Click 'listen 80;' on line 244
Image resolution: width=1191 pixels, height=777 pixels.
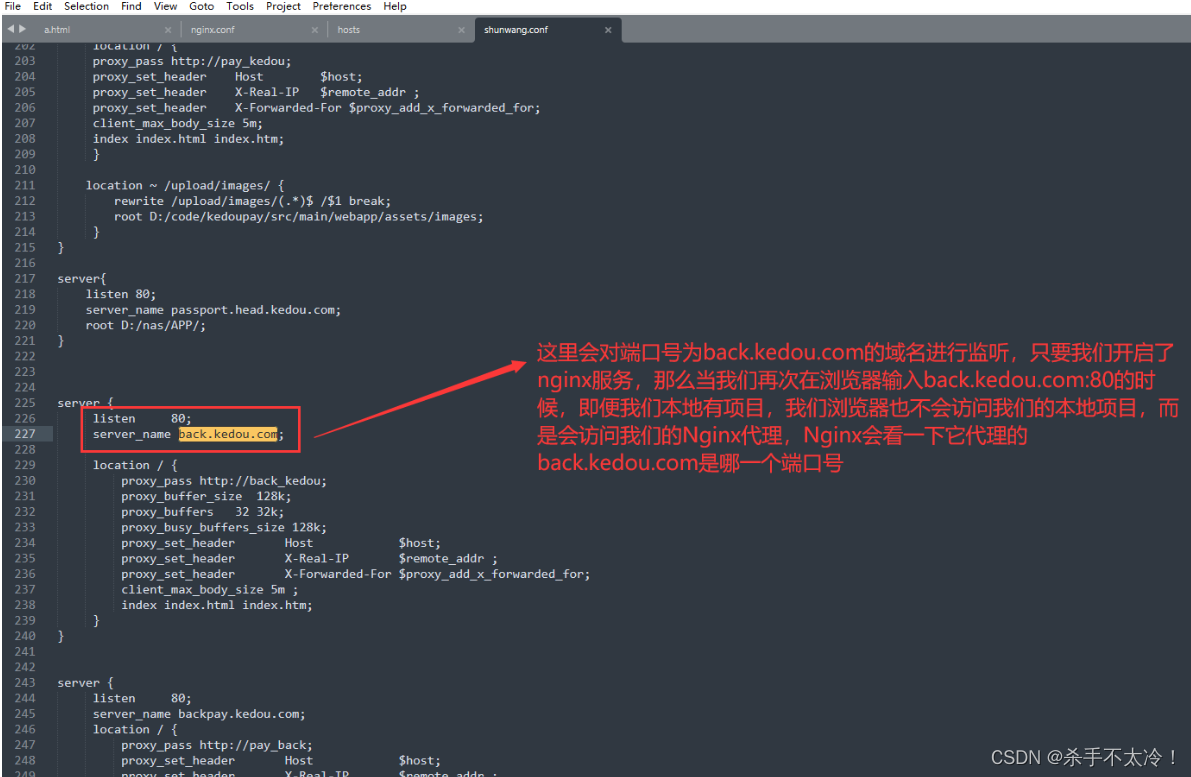(x=142, y=698)
